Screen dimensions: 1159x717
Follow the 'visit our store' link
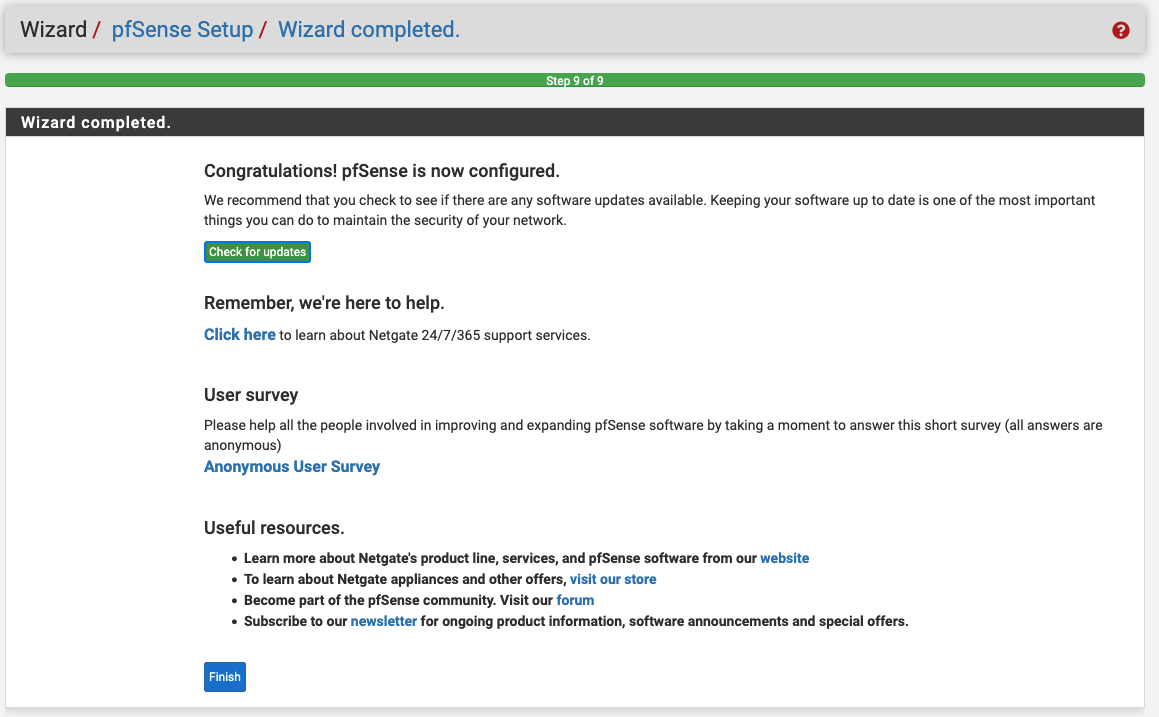pos(613,580)
